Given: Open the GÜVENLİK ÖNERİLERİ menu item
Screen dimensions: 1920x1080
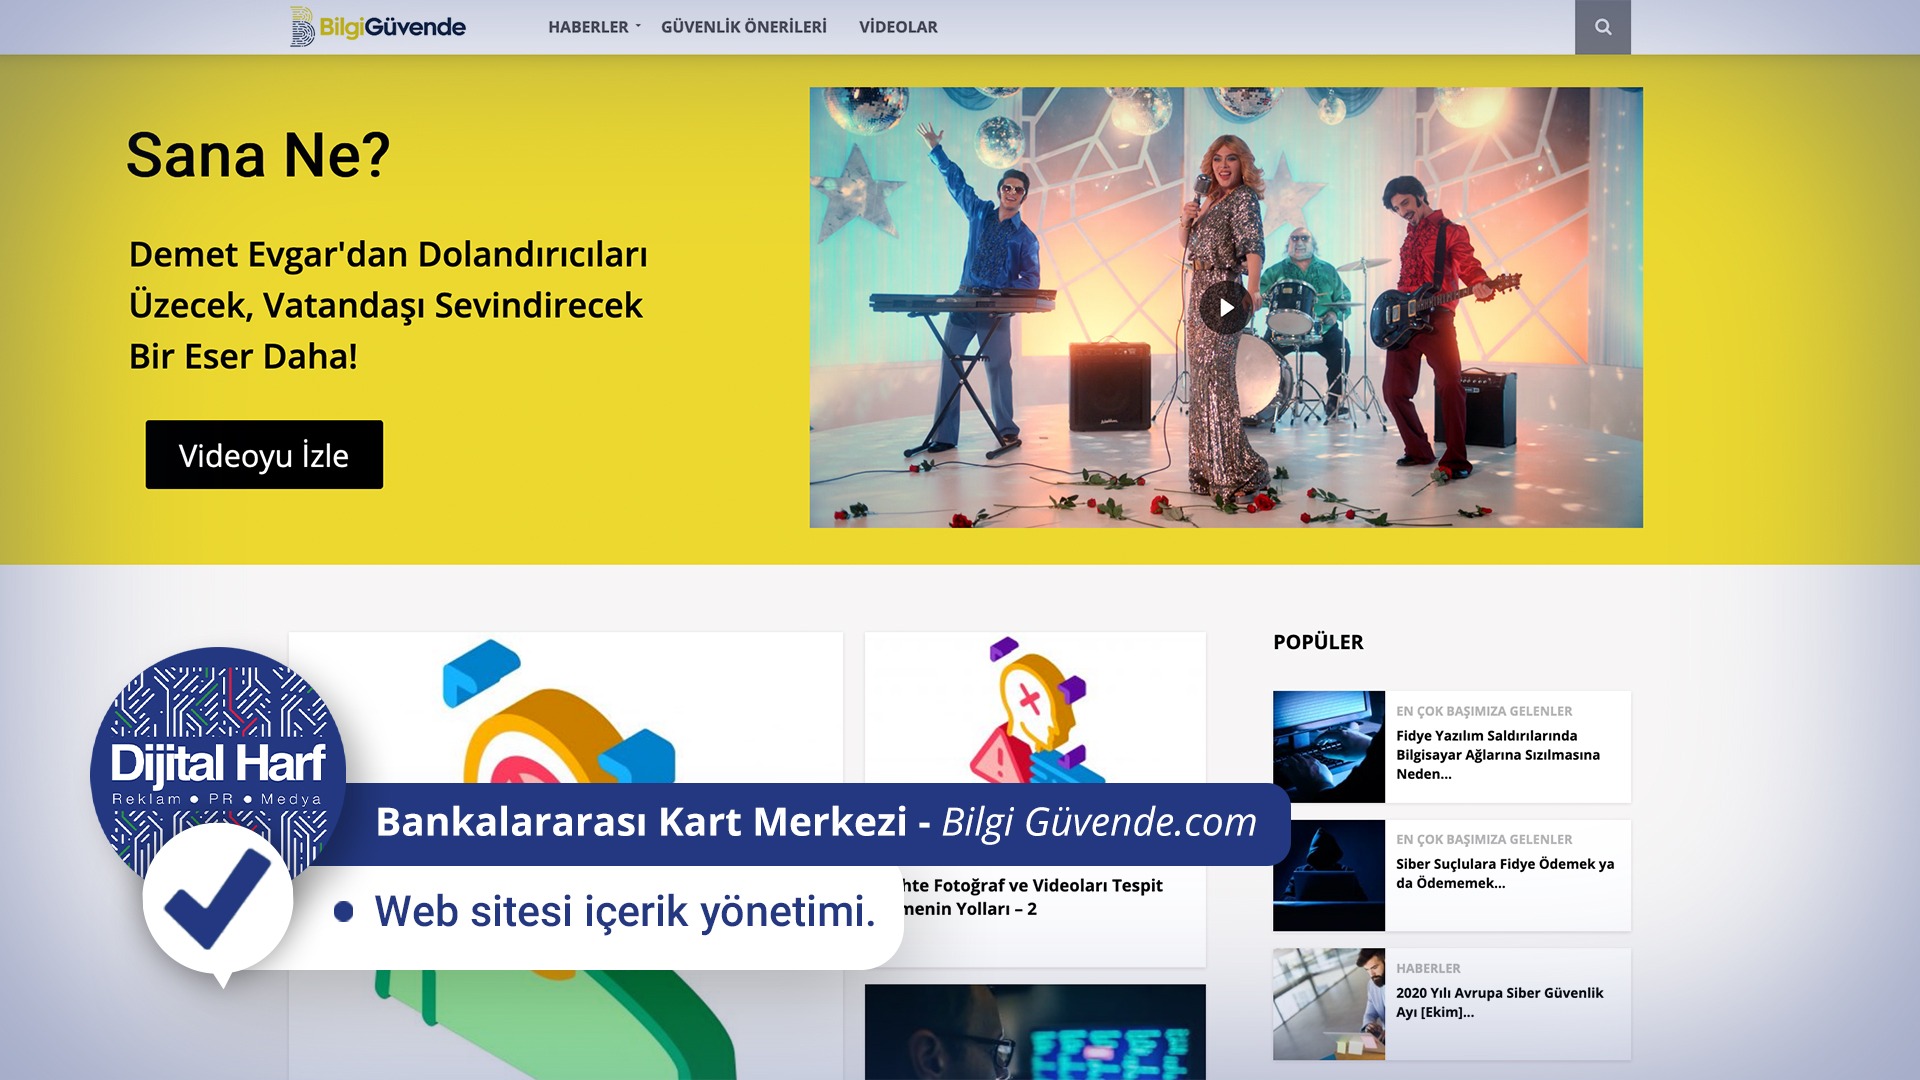Looking at the screenshot, I should (743, 27).
